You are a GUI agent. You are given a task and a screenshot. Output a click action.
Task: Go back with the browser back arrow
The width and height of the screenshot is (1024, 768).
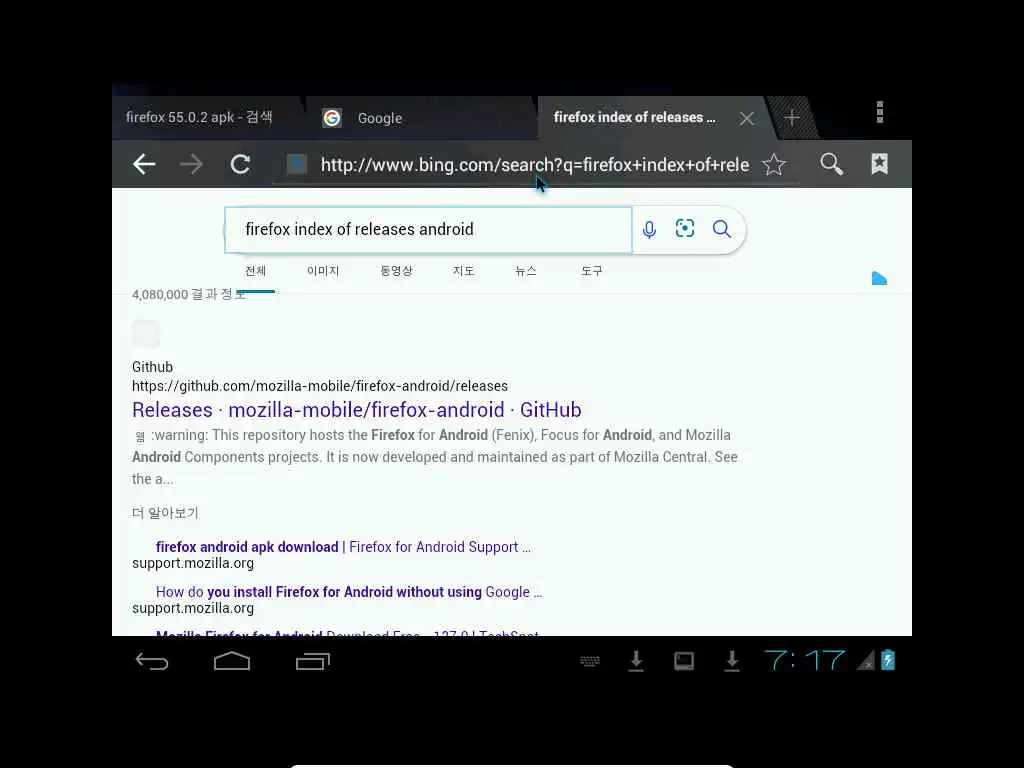pos(144,164)
